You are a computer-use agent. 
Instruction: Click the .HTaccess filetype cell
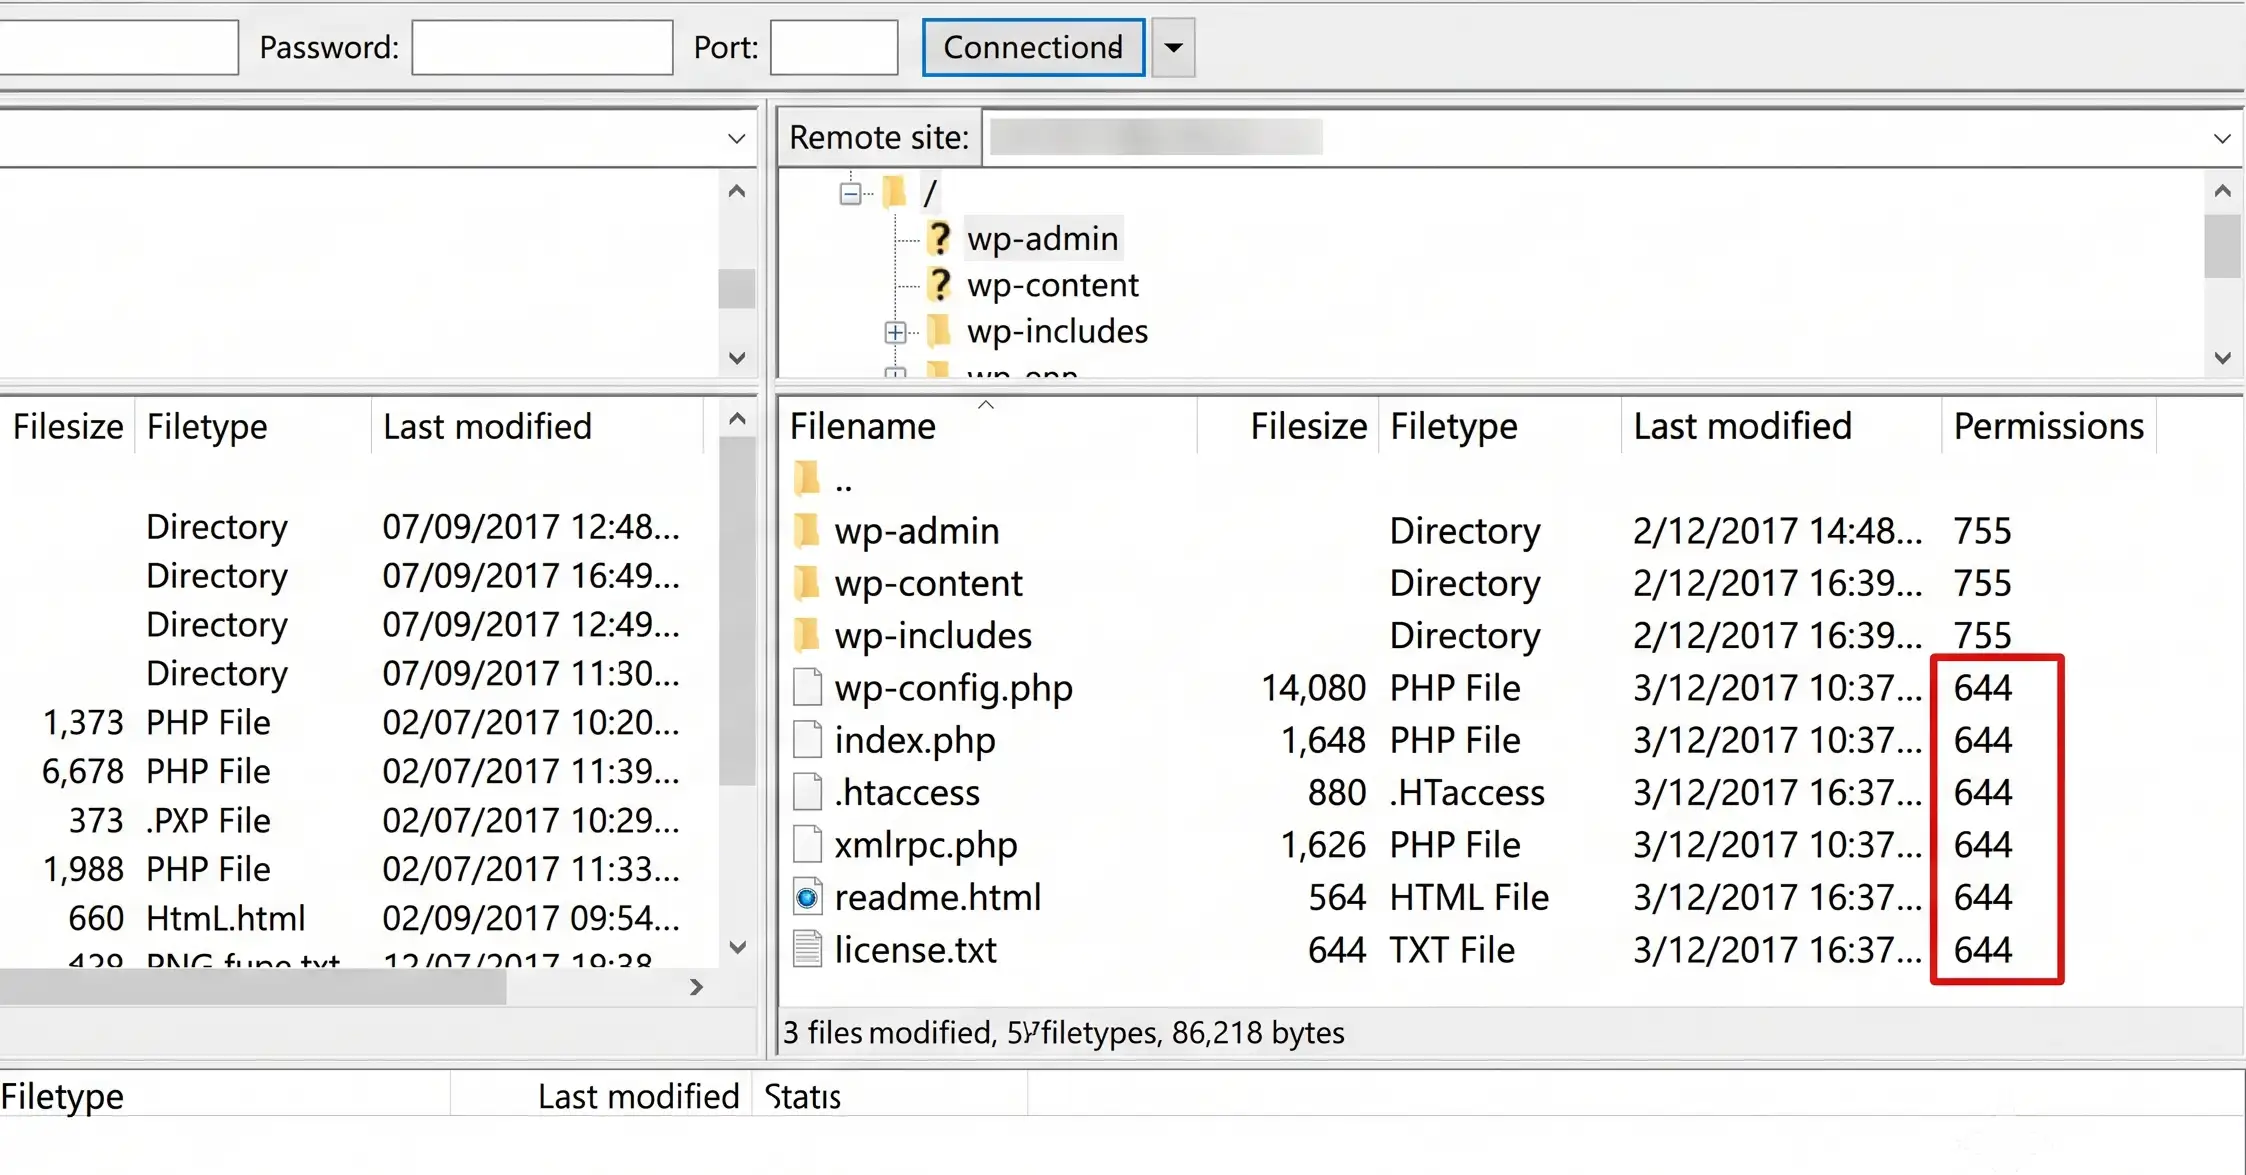point(1467,792)
